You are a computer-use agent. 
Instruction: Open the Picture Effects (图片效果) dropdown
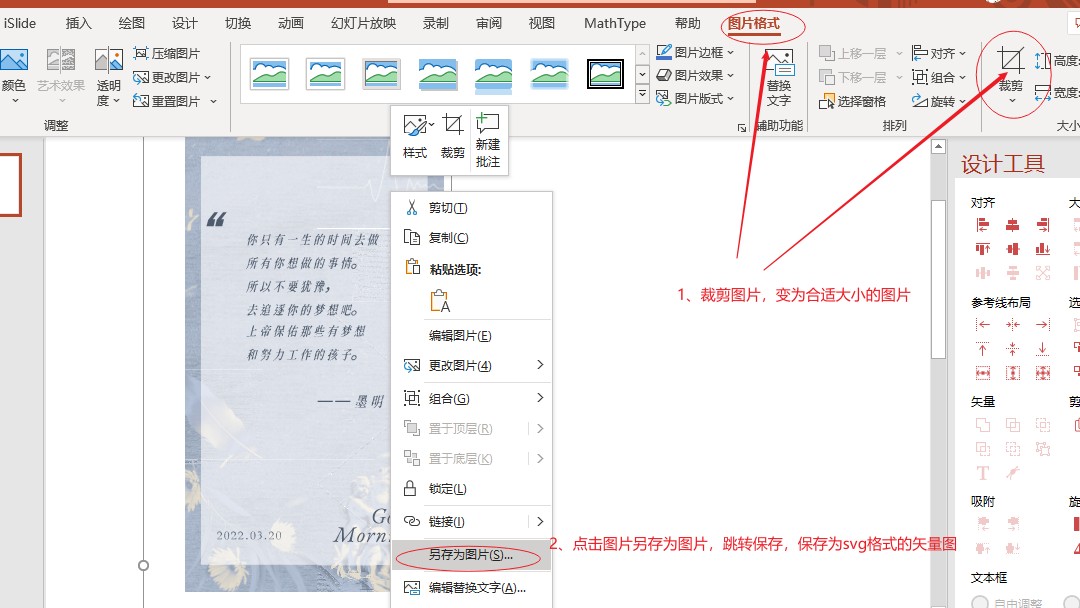(696, 75)
